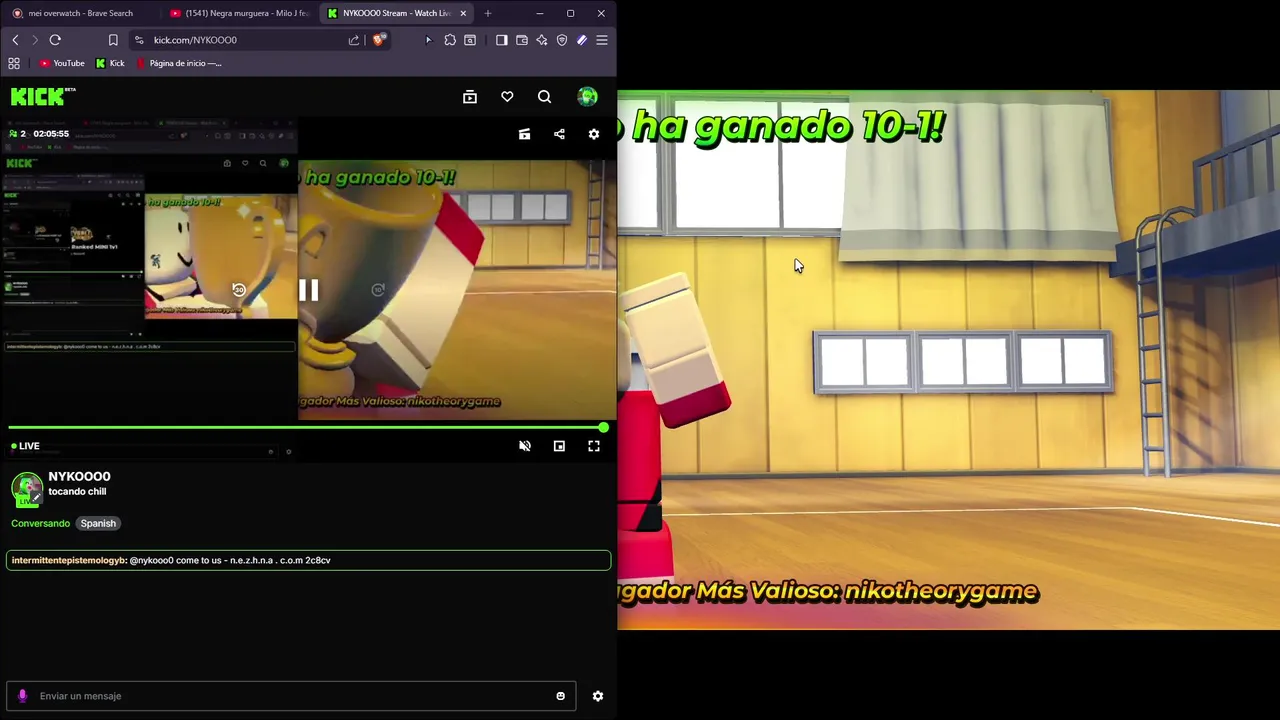The image size is (1280, 720).
Task: Open the Kick search magnifier
Action: [544, 97]
